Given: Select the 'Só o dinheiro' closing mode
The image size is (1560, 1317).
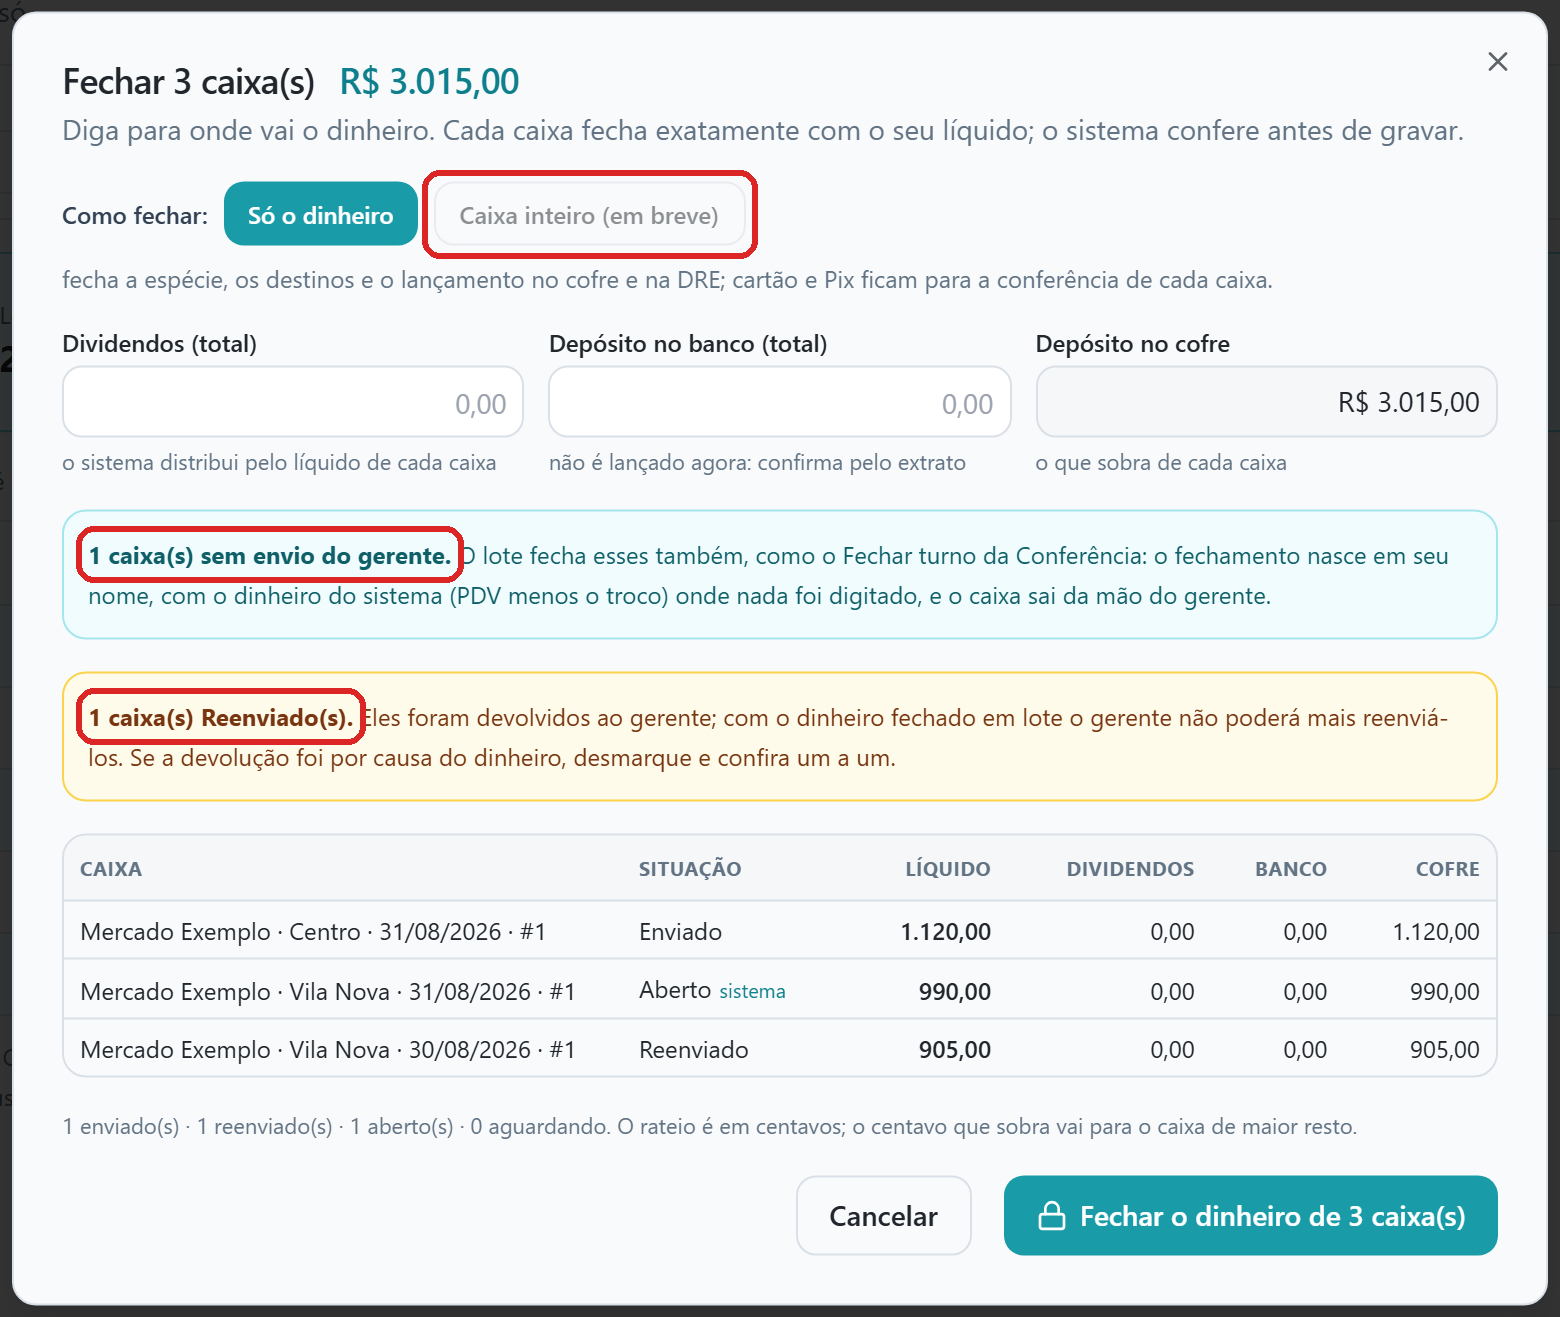Looking at the screenshot, I should (320, 214).
